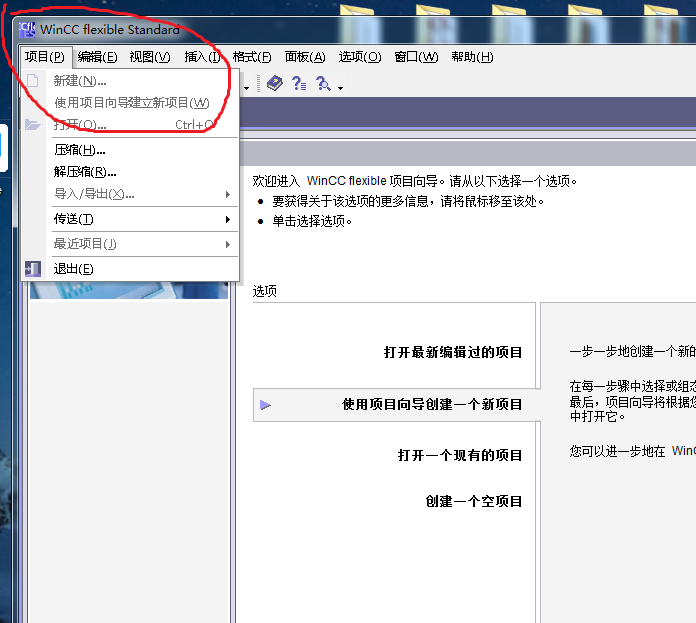The image size is (696, 623).
Task: Click the help book icon in toolbar
Action: click(x=274, y=84)
